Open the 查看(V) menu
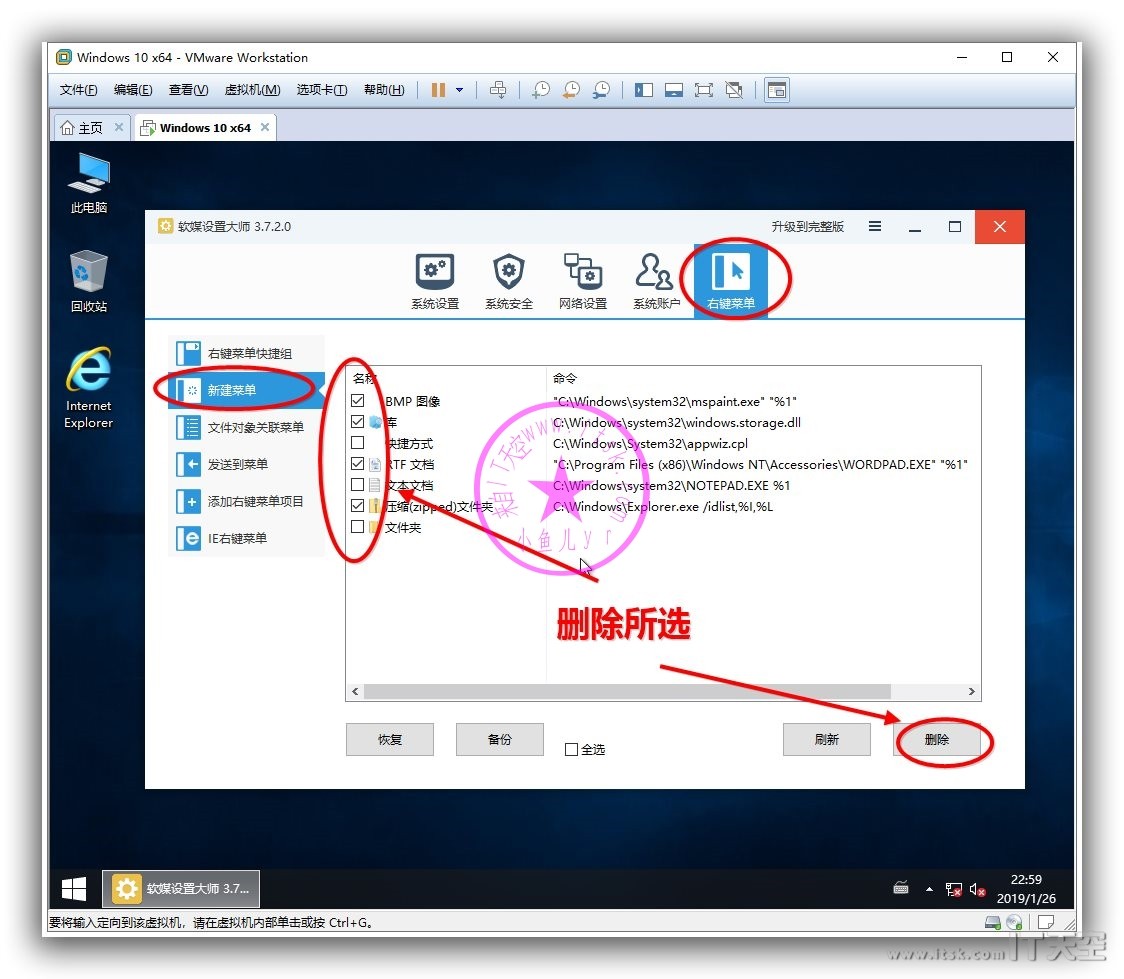 tap(189, 90)
